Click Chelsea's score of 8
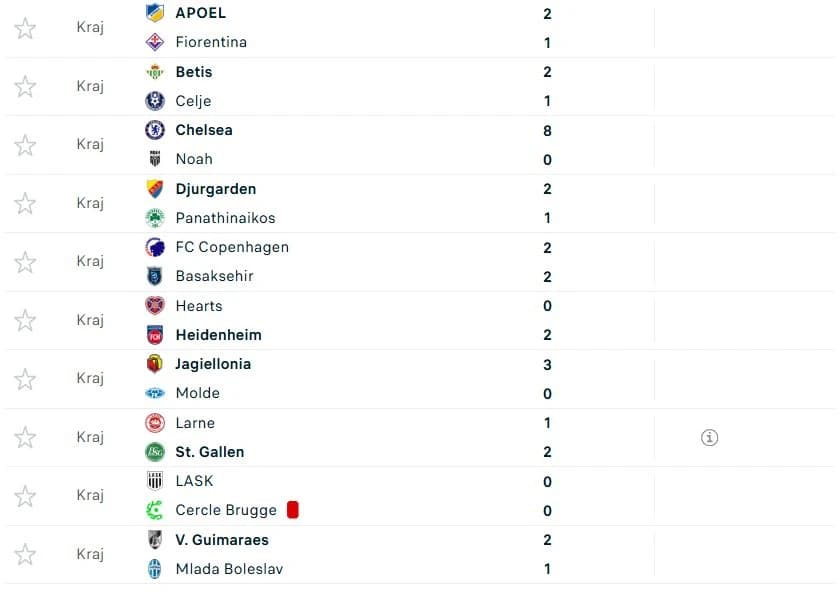 [547, 131]
